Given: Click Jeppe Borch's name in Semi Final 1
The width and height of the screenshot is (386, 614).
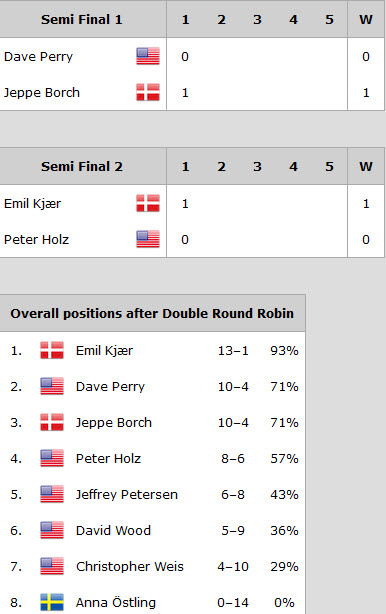Looking at the screenshot, I should 42,93.
